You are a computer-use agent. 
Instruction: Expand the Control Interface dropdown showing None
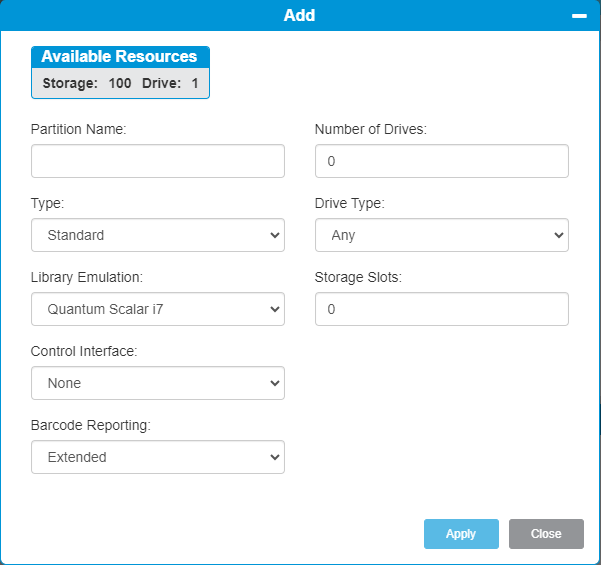pyautogui.click(x=158, y=383)
